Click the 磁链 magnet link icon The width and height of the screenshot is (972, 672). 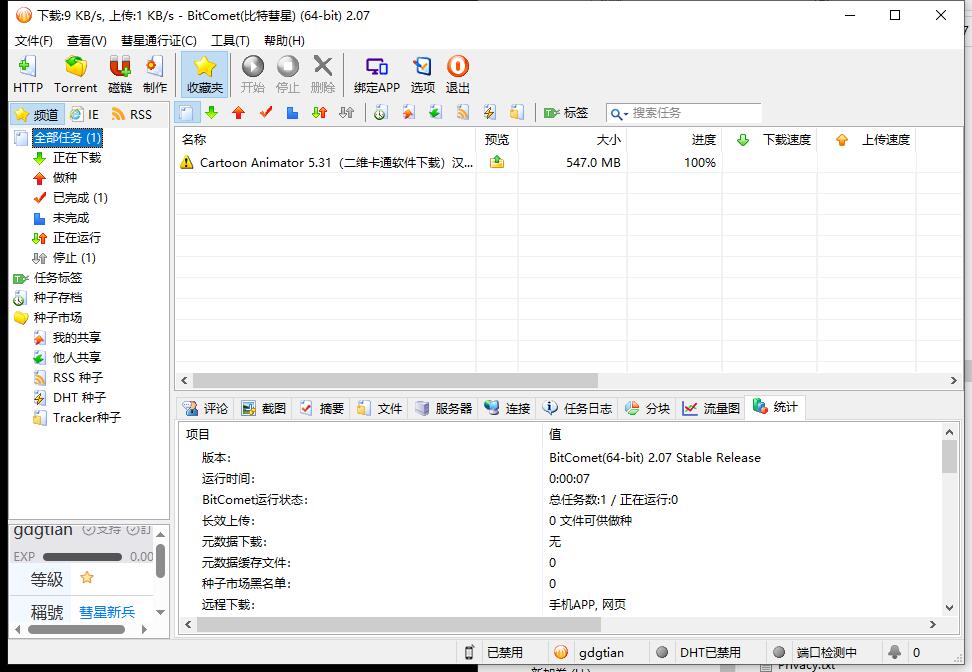[x=120, y=74]
